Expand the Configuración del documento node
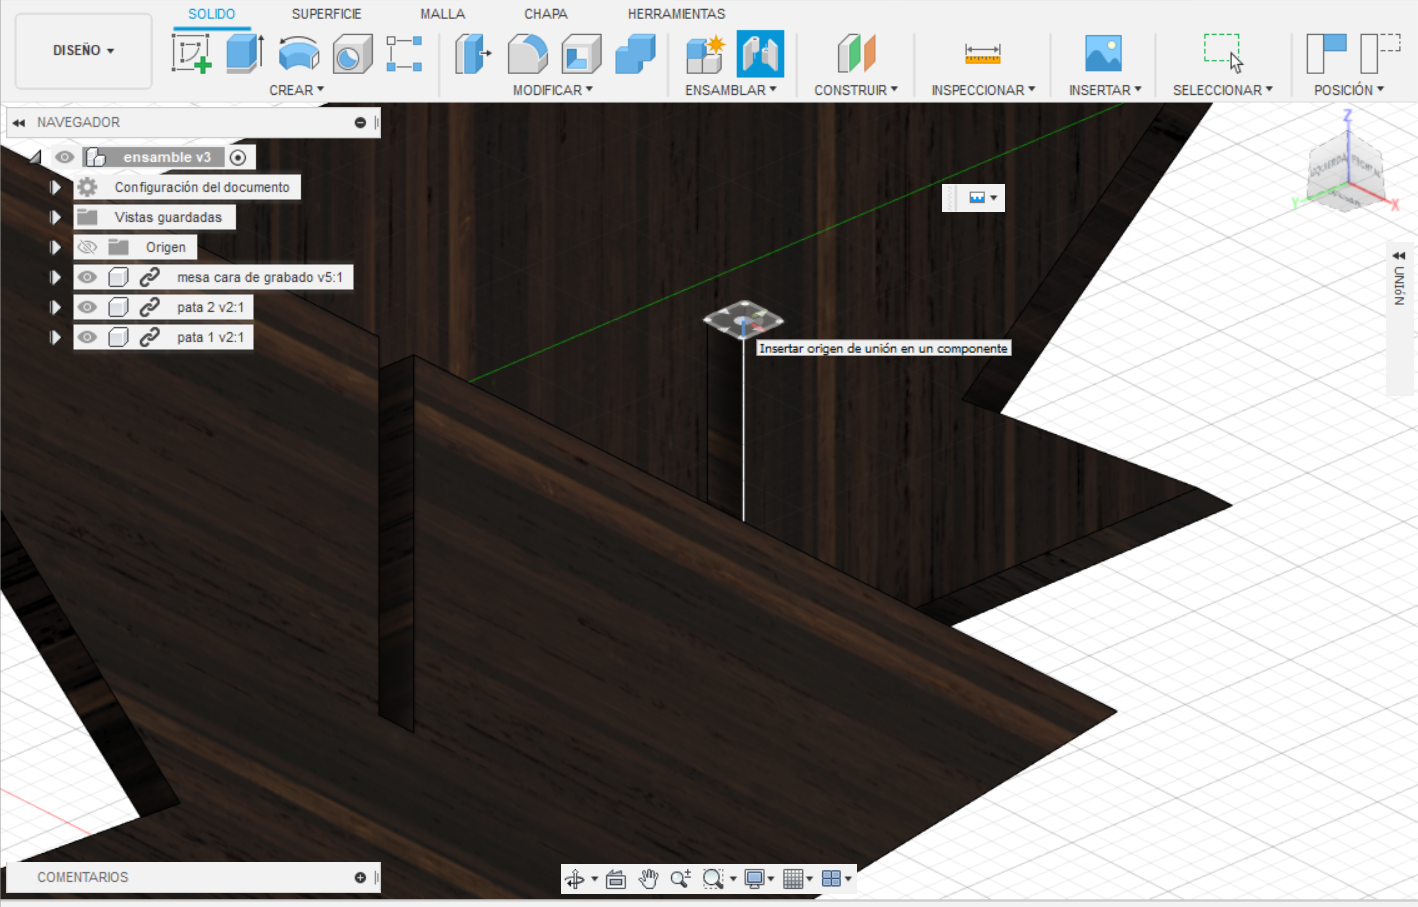This screenshot has height=907, width=1418. (x=56, y=187)
